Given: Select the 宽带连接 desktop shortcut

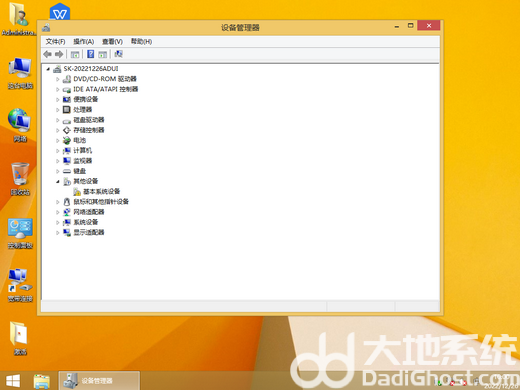Looking at the screenshot, I should [x=20, y=285].
